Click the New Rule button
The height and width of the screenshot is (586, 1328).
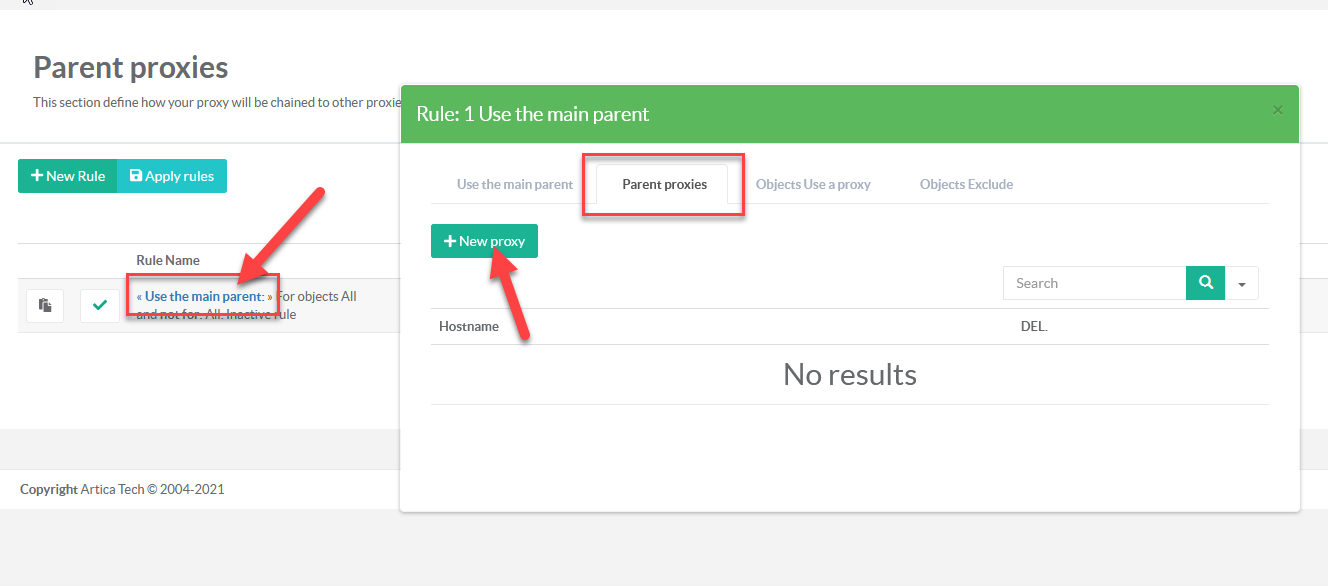pos(68,176)
